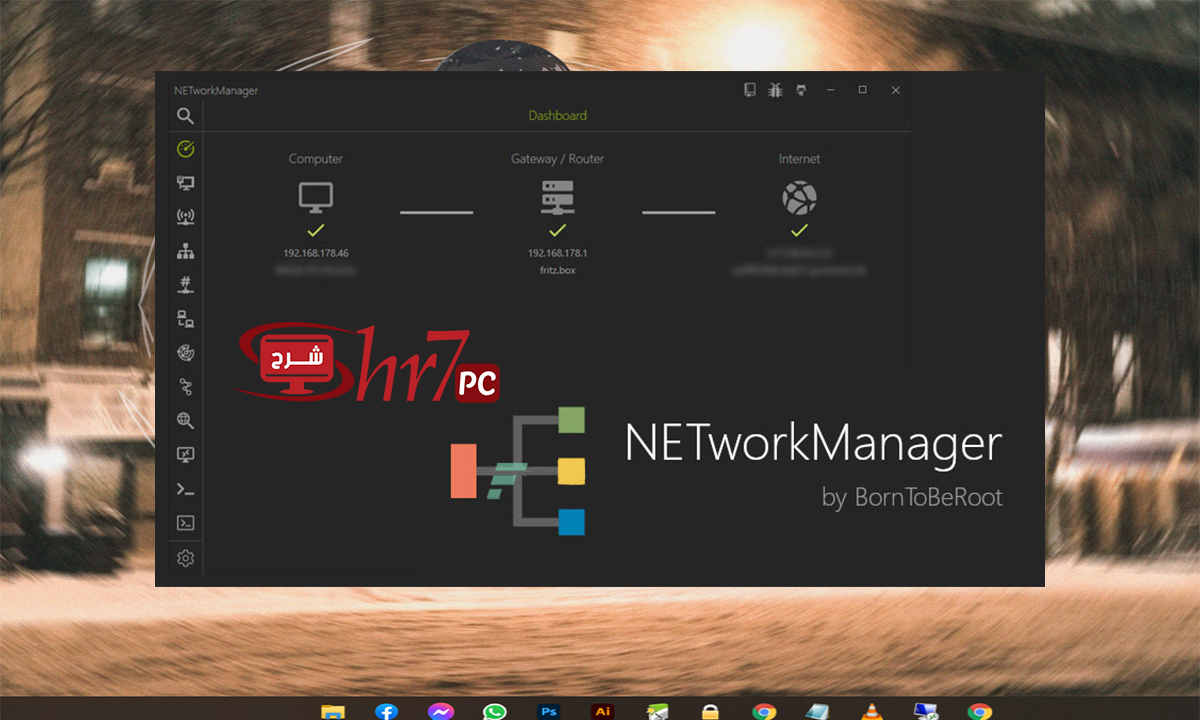Open the radar-style Traceroute icon in sidebar
Screen dimensions: 1200x720
(x=185, y=353)
